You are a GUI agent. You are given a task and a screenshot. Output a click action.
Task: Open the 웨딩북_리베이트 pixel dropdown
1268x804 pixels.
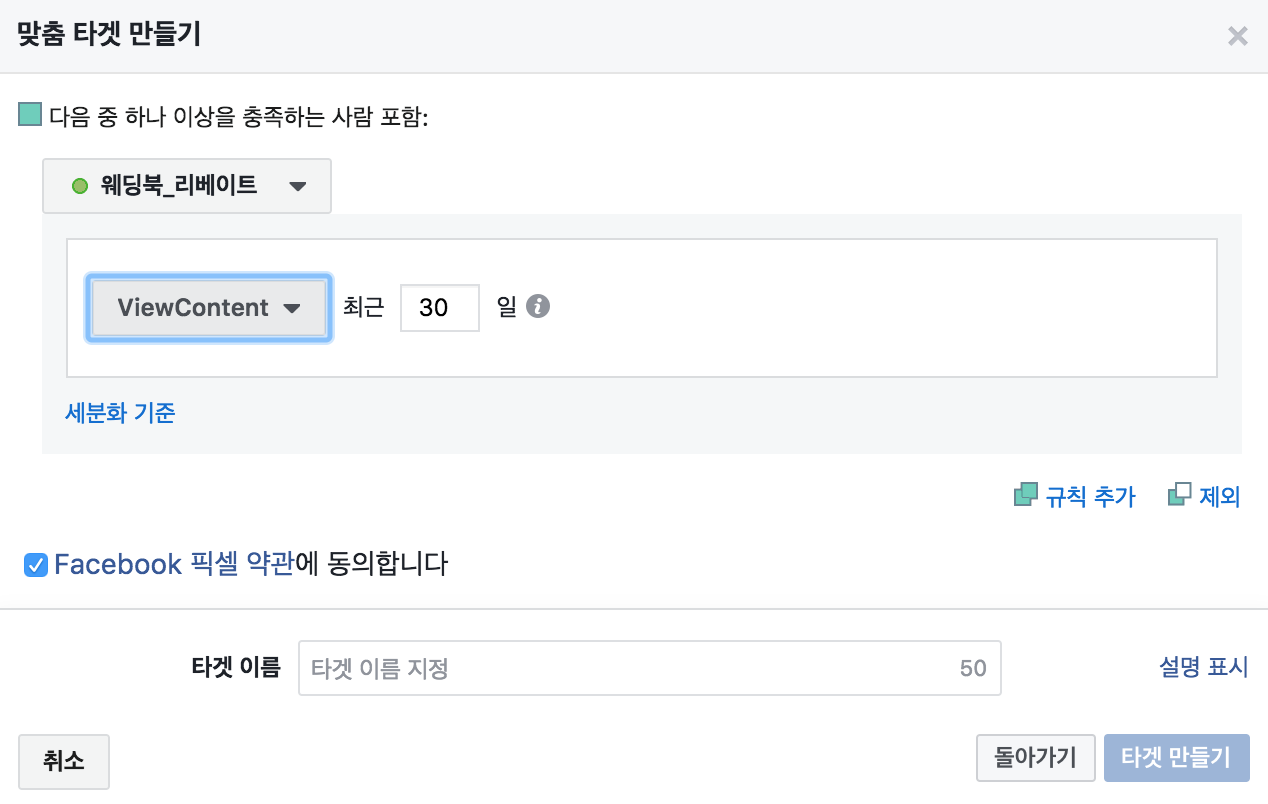[x=186, y=186]
